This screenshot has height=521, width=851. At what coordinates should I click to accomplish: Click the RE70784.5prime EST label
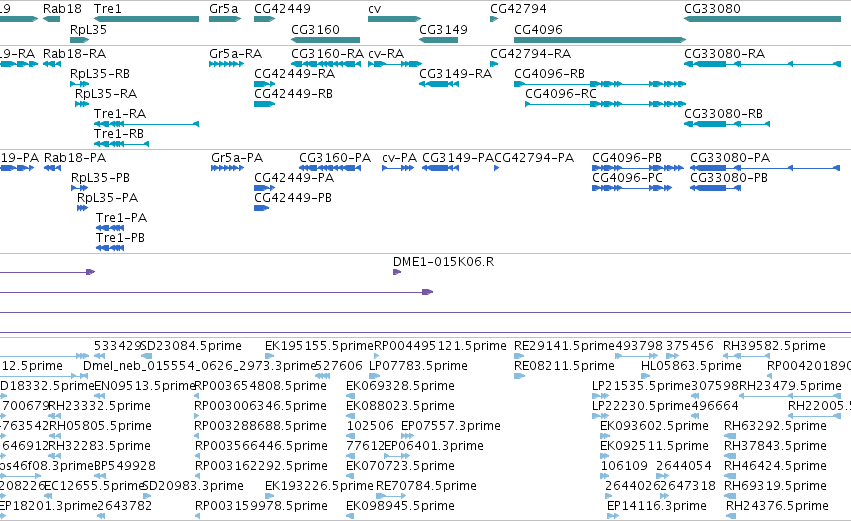427,486
